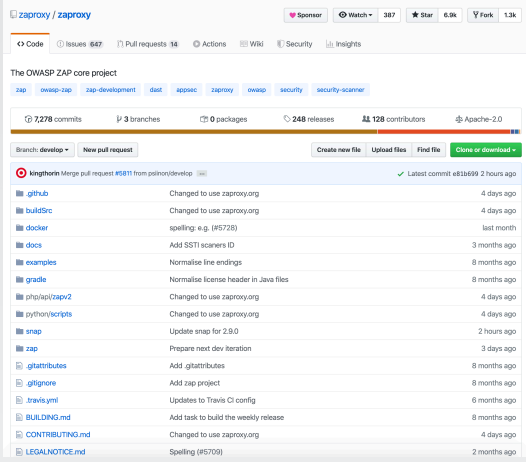
Task: Click the 0 packages link
Action: 223,119
